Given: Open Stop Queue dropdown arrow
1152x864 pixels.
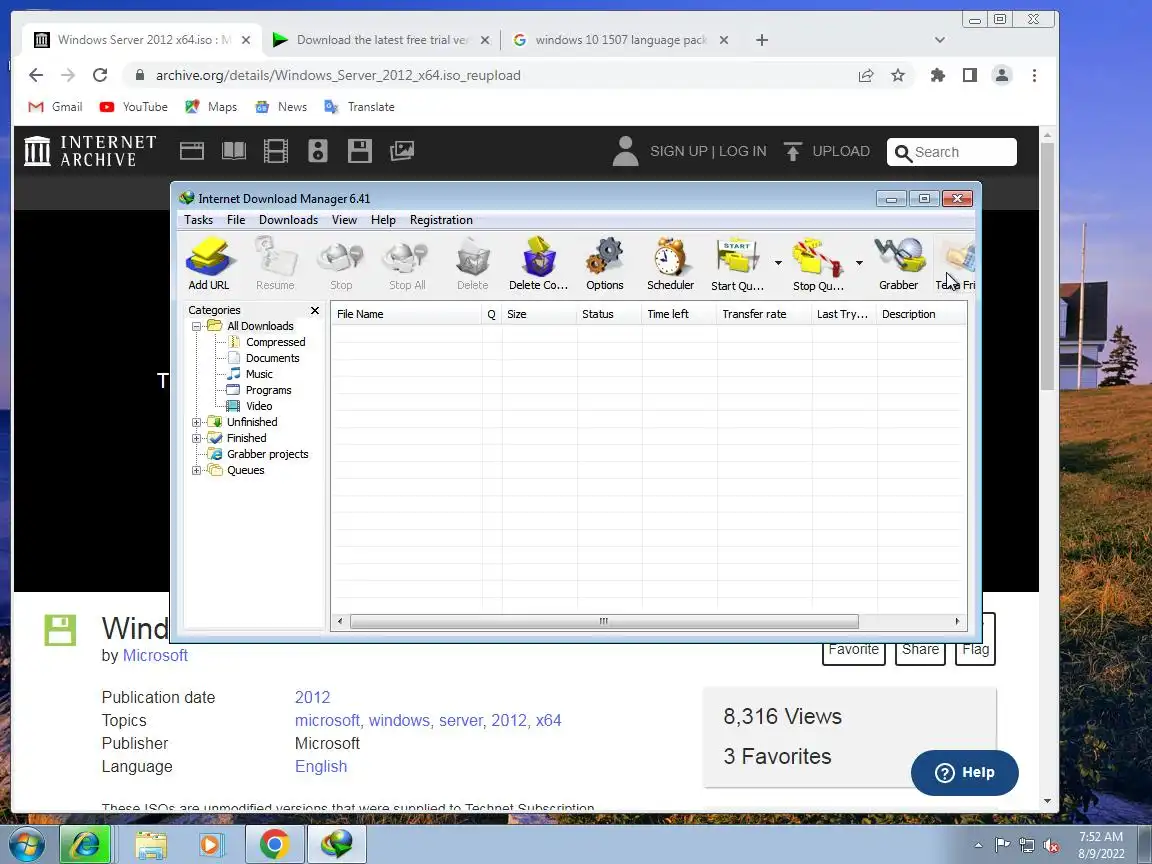Looking at the screenshot, I should pyautogui.click(x=859, y=262).
